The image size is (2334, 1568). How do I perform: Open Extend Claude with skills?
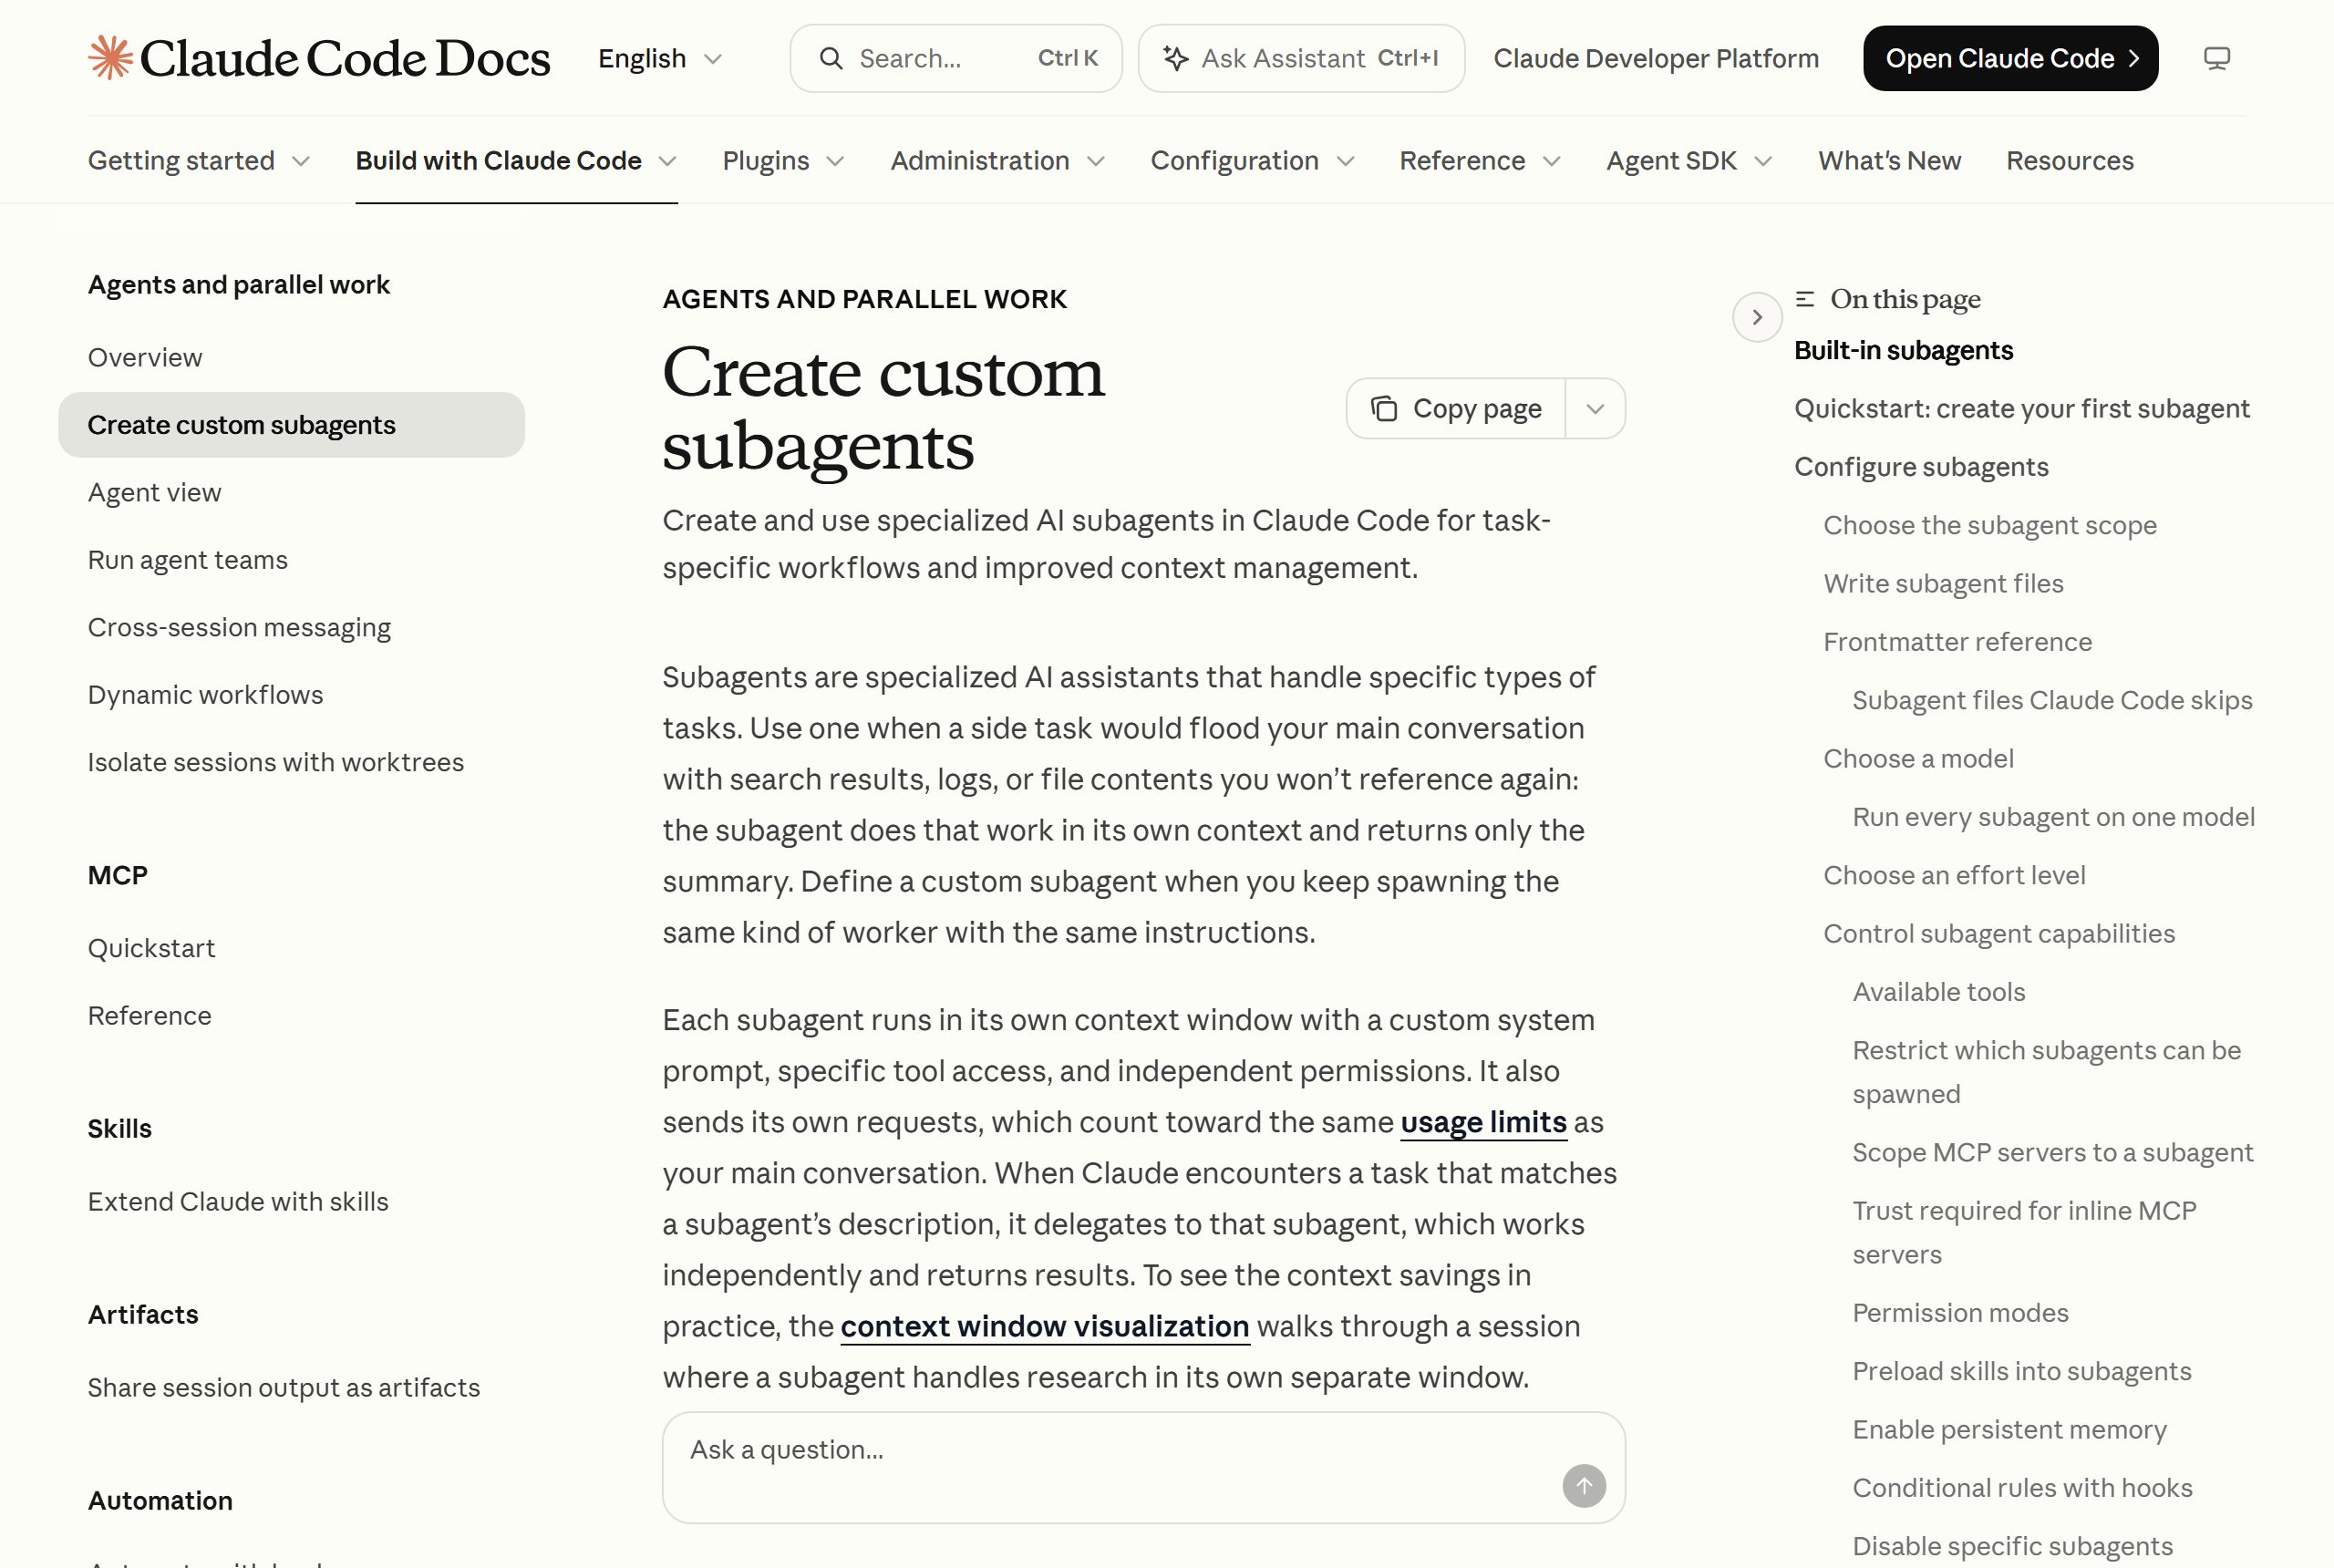tap(238, 1201)
